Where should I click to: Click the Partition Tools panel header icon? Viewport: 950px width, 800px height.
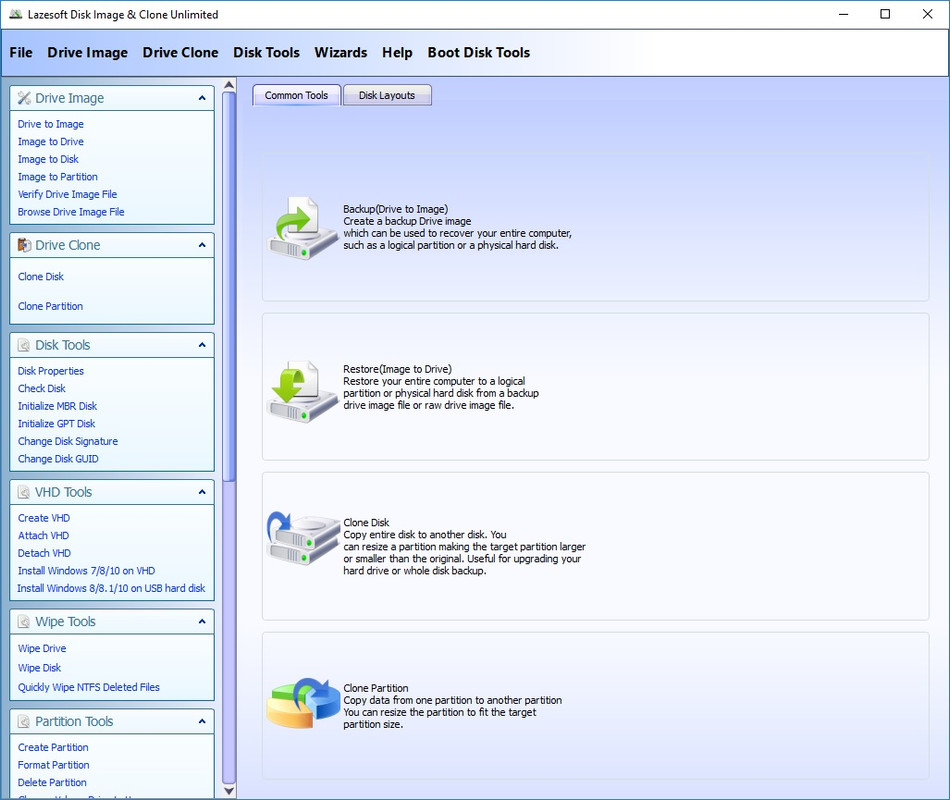pyautogui.click(x=24, y=721)
